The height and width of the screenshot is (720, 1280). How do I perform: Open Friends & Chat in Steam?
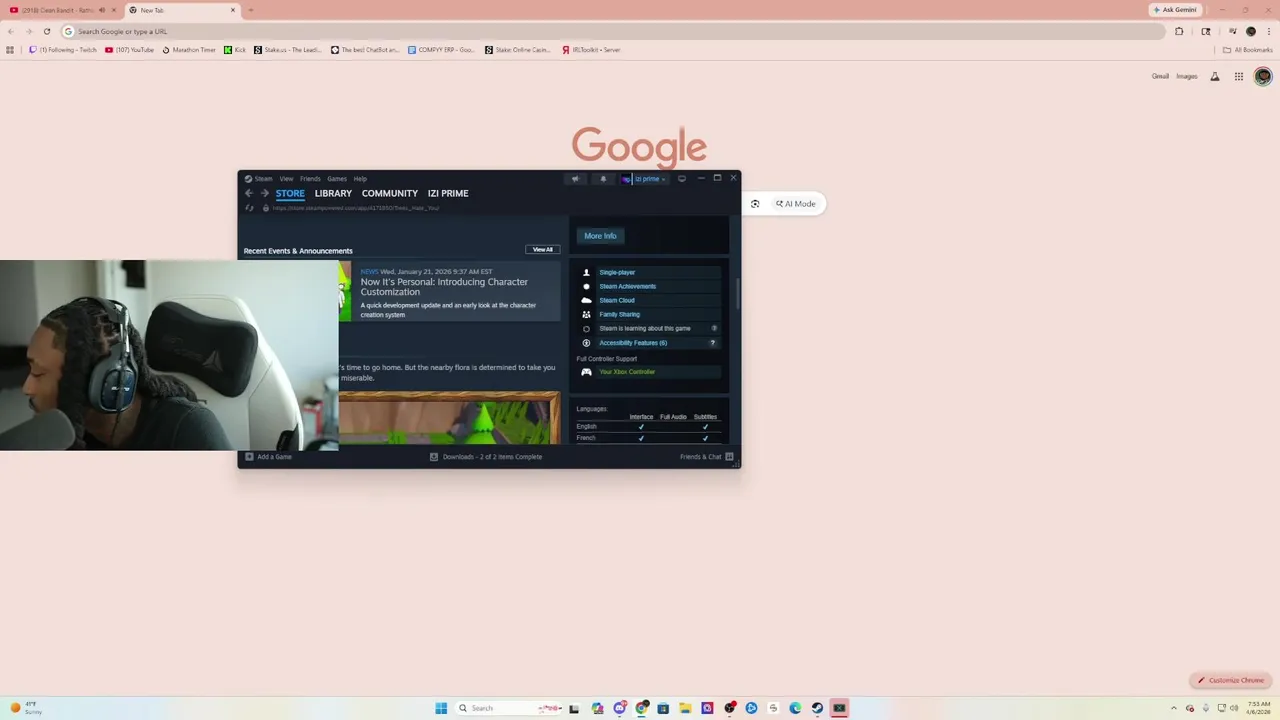(x=706, y=457)
